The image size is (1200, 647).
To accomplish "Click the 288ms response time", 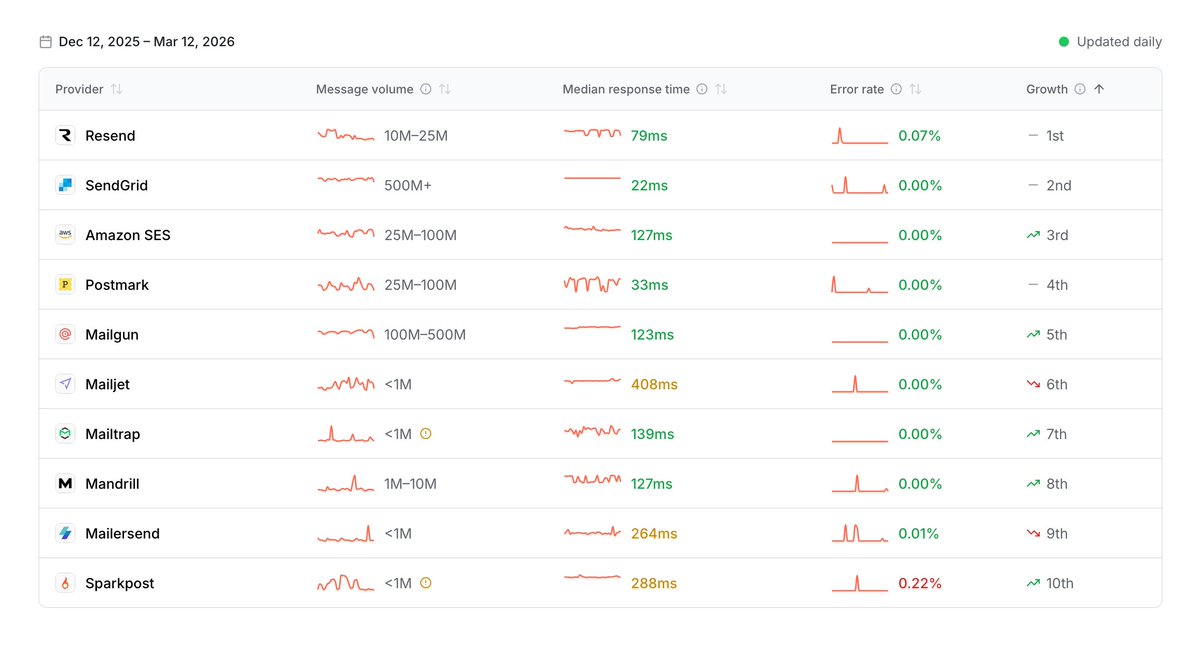I will (x=654, y=583).
